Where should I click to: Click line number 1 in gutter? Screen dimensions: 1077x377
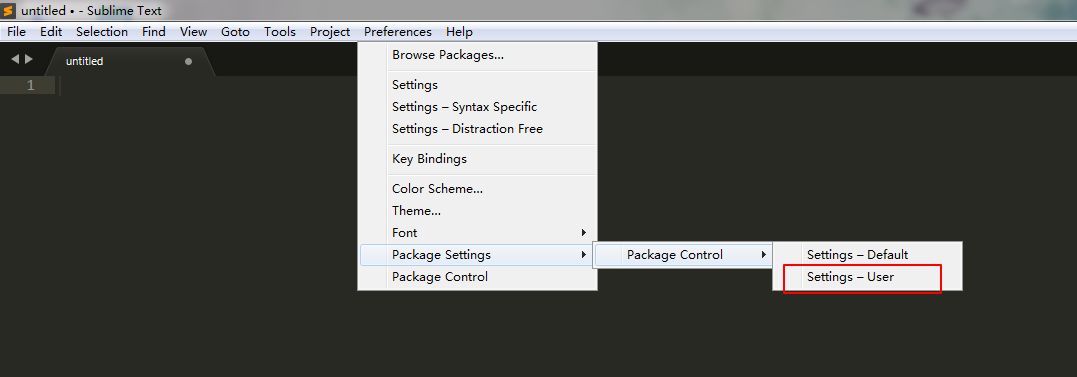(30, 85)
